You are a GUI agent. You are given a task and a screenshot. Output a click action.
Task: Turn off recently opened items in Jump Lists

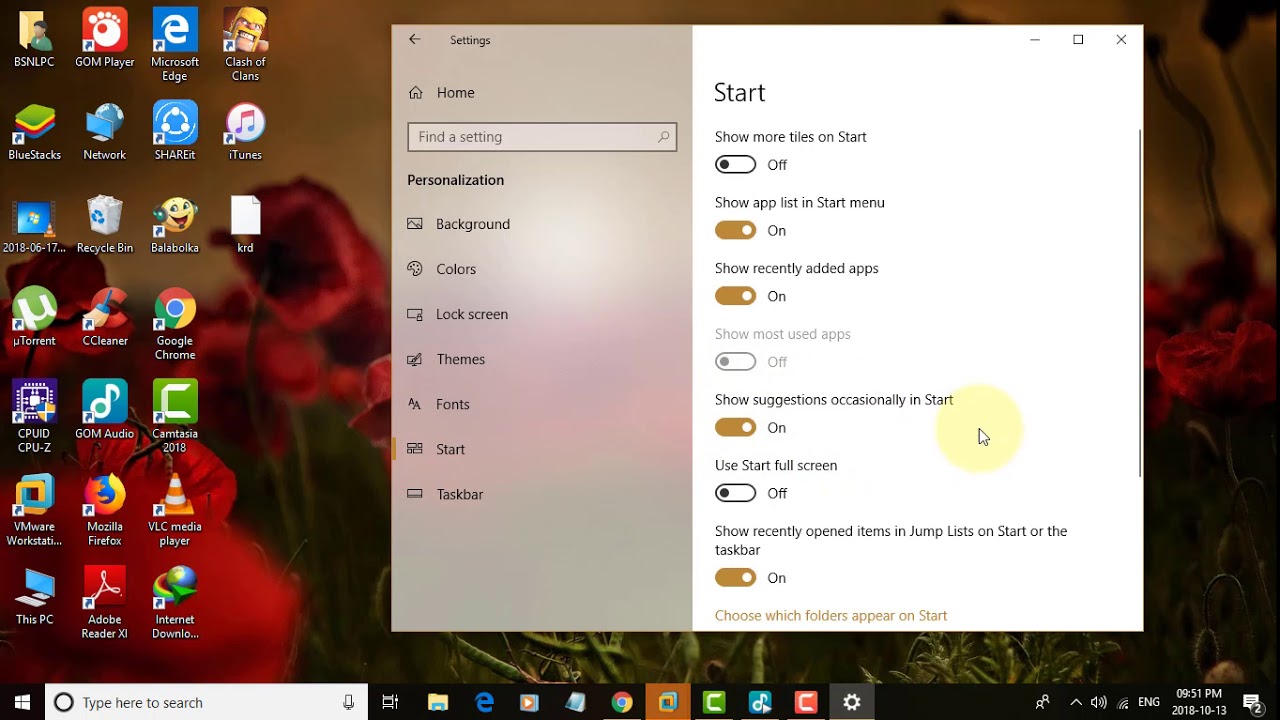[735, 578]
